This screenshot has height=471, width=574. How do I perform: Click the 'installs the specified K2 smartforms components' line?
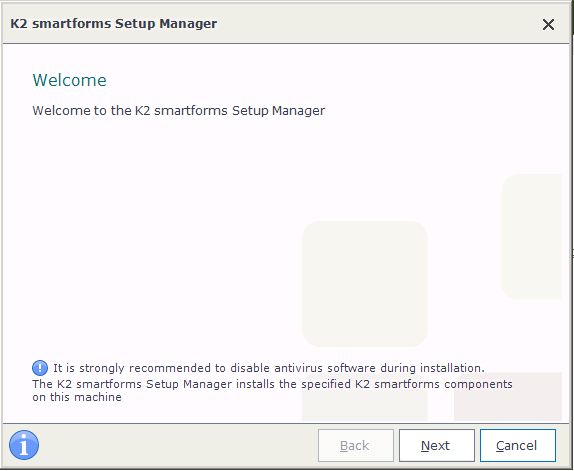click(x=272, y=384)
